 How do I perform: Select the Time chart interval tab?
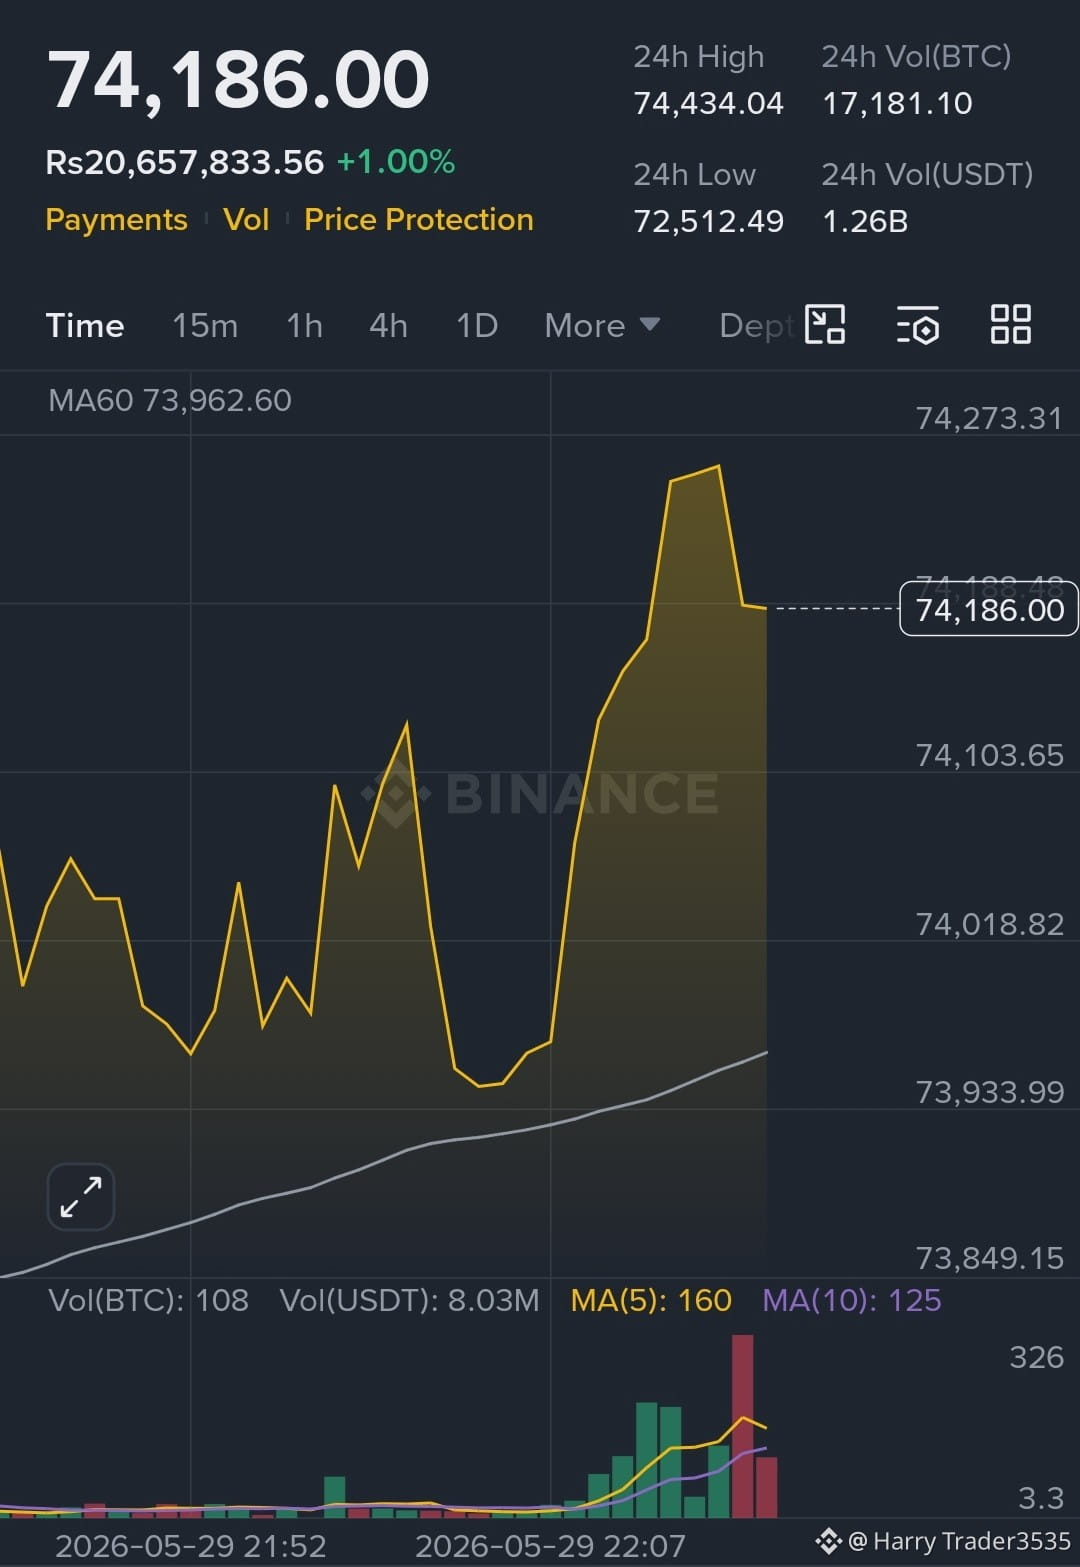pos(85,326)
